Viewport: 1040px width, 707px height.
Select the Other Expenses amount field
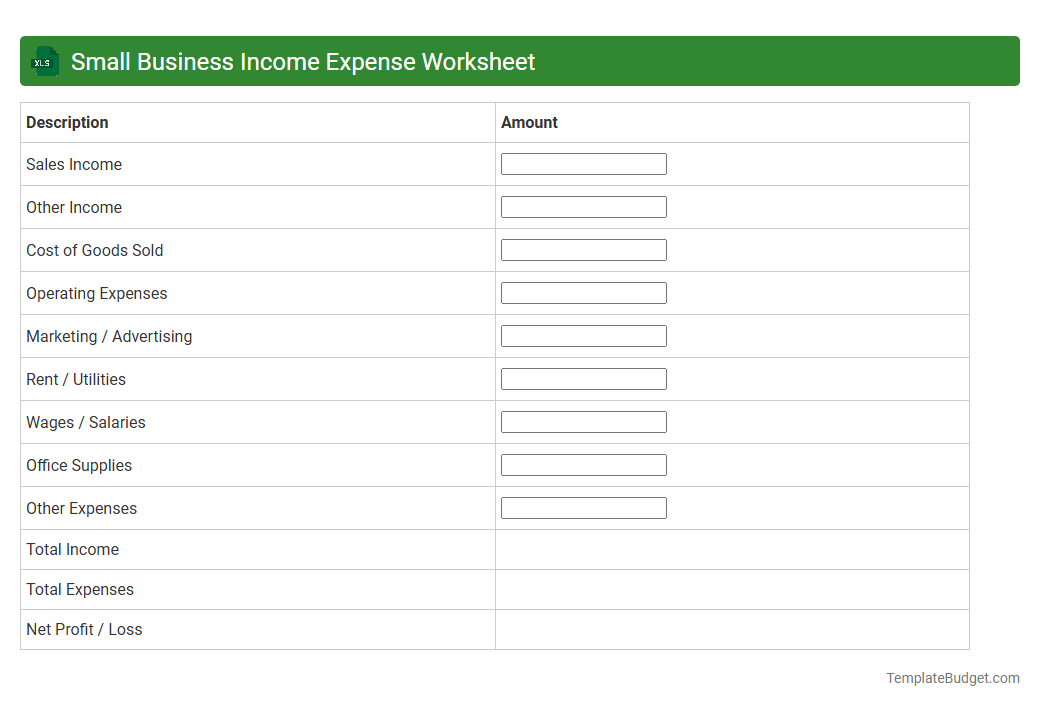point(583,507)
